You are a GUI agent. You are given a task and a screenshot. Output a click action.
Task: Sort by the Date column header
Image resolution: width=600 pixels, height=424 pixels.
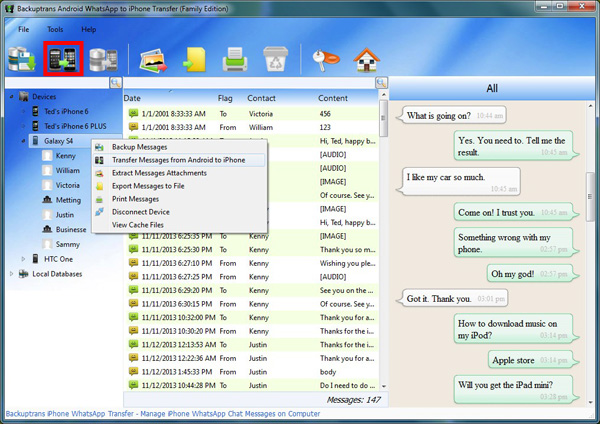coord(132,98)
